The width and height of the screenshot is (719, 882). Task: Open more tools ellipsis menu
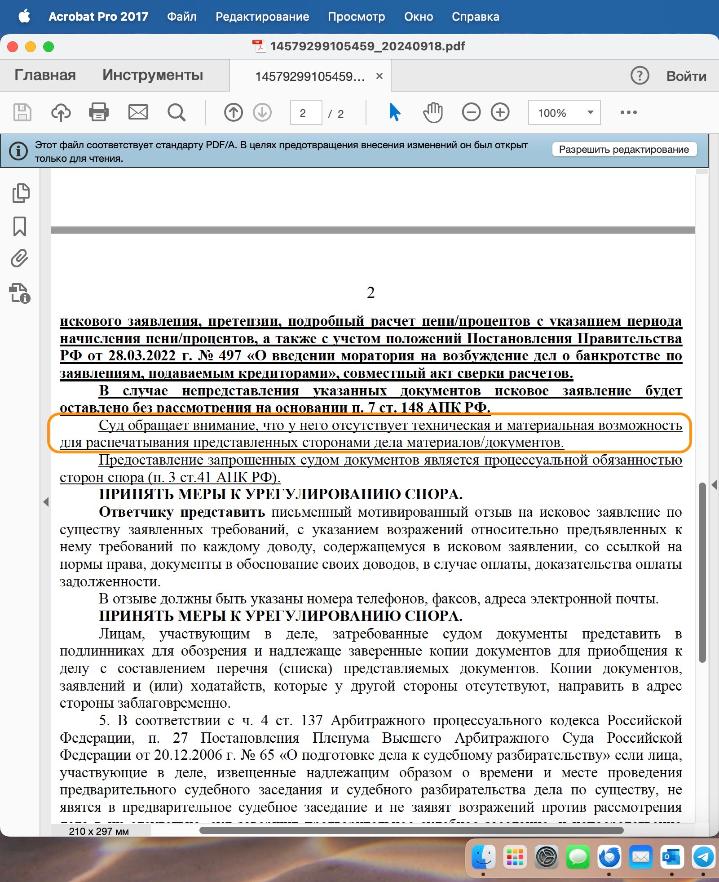point(628,112)
